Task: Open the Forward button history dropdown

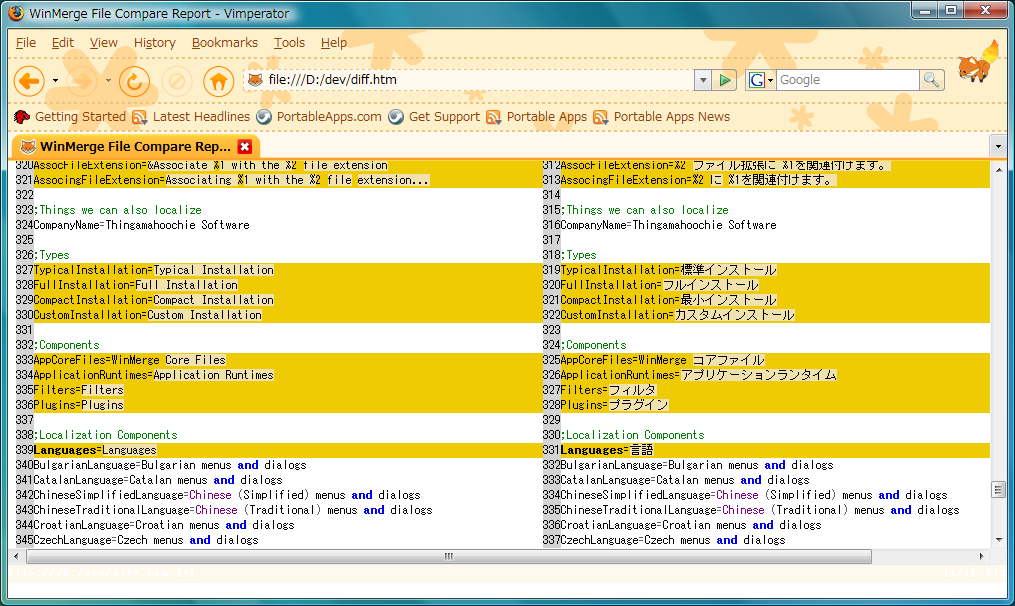Action: [x=108, y=81]
